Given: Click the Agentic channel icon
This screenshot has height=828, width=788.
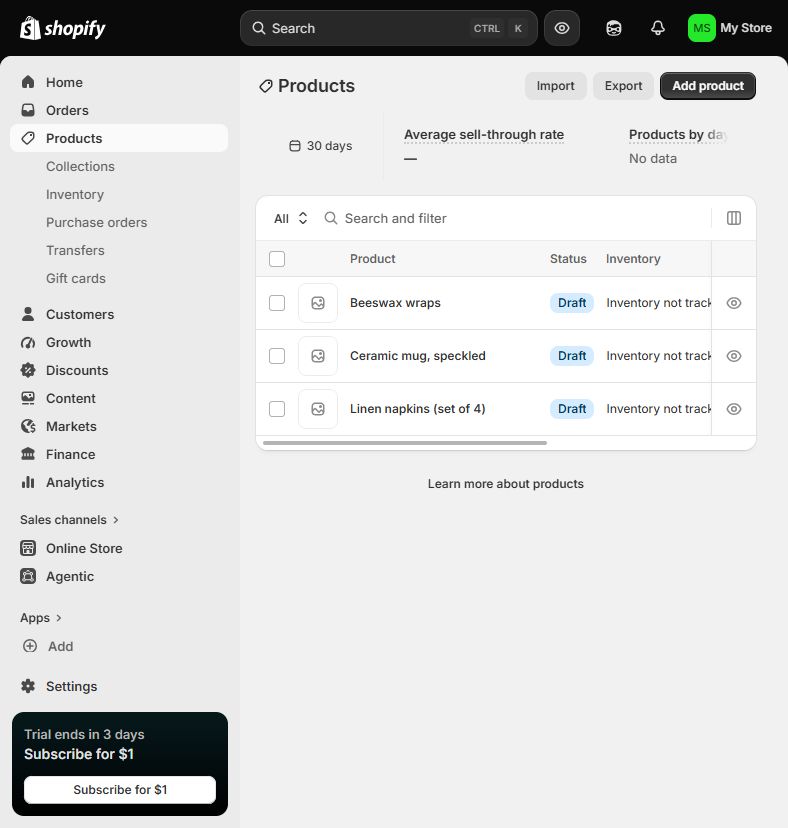Looking at the screenshot, I should point(28,576).
